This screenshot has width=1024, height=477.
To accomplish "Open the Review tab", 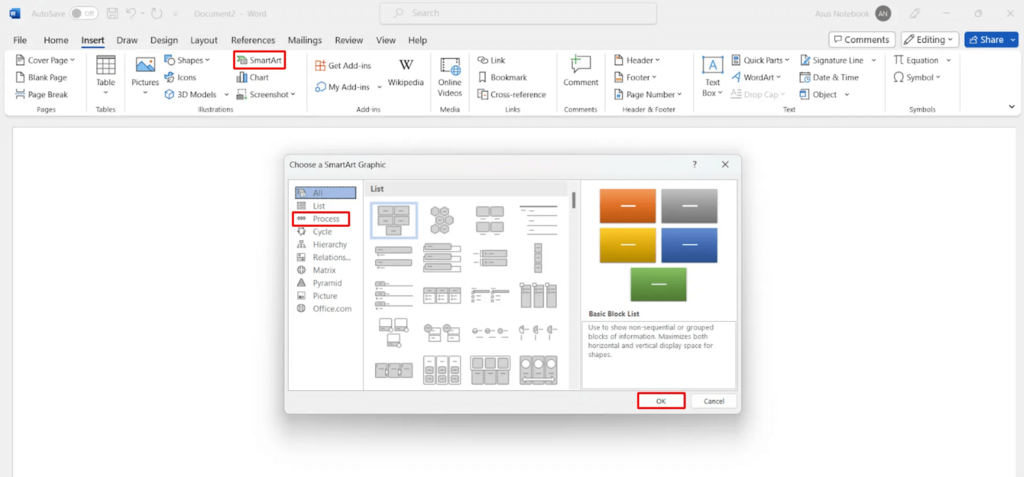I will [349, 40].
